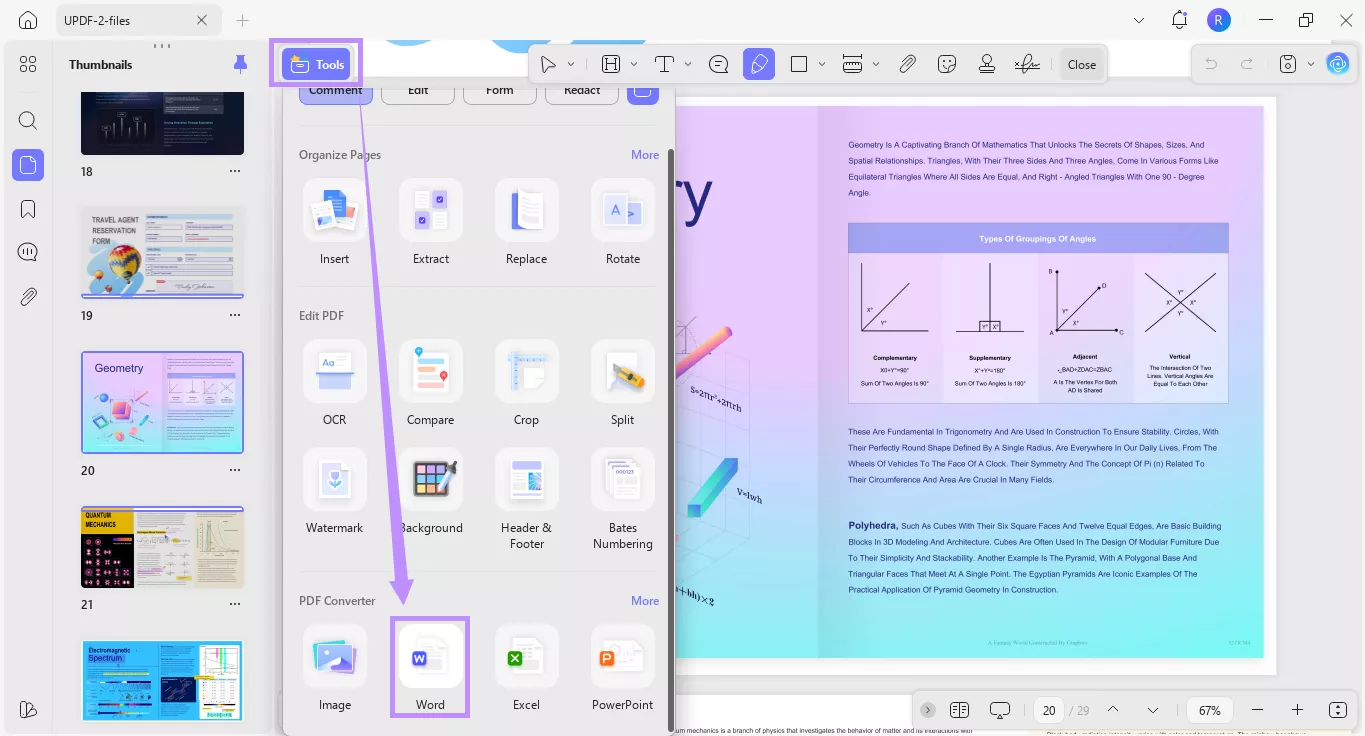Open the shape tool dropdown
1365x736 pixels.
click(x=822, y=63)
